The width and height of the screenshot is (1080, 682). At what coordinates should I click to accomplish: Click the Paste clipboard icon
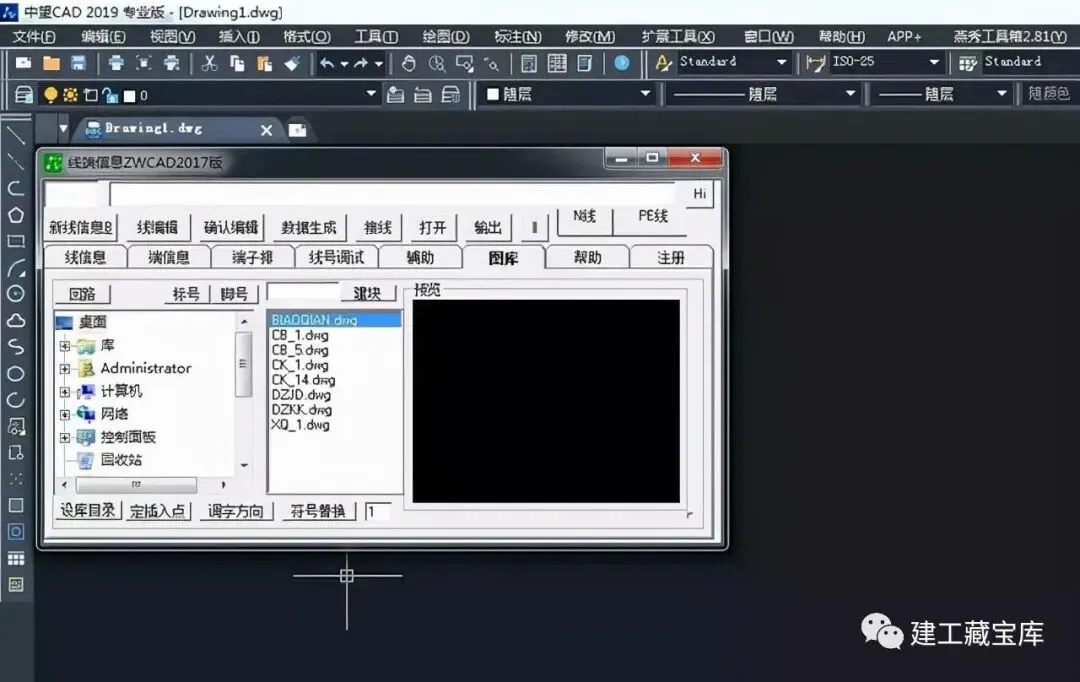pos(264,63)
